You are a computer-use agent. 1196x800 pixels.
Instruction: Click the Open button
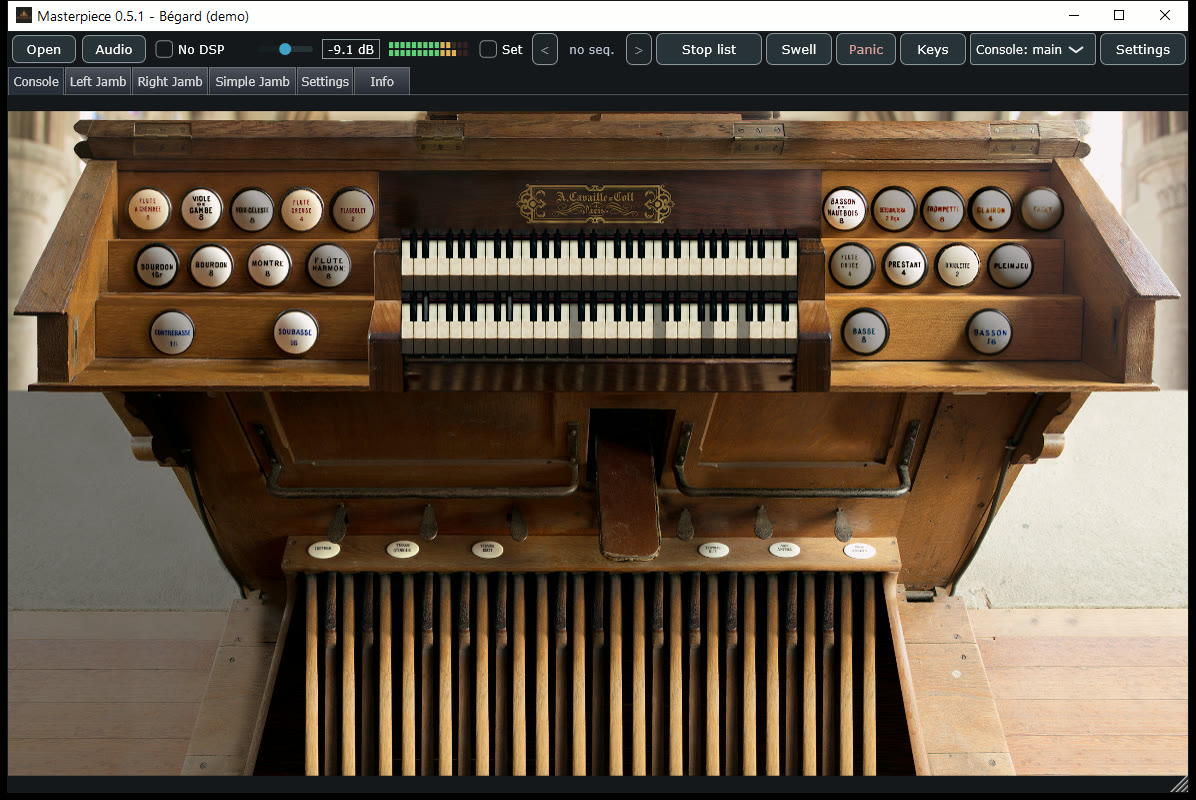[x=43, y=50]
